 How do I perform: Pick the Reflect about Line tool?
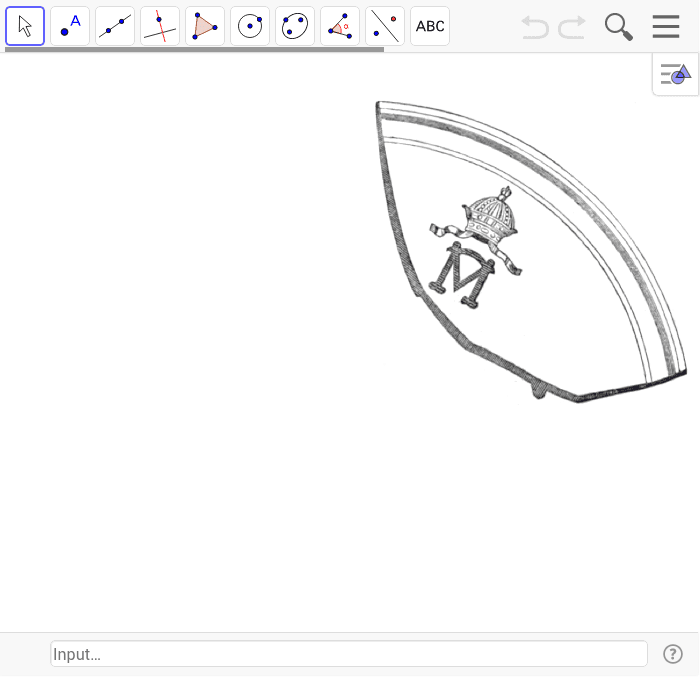(x=385, y=26)
